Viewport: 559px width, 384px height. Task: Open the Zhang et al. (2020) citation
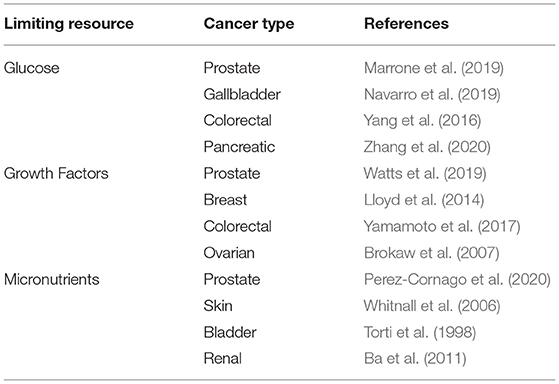tap(427, 147)
